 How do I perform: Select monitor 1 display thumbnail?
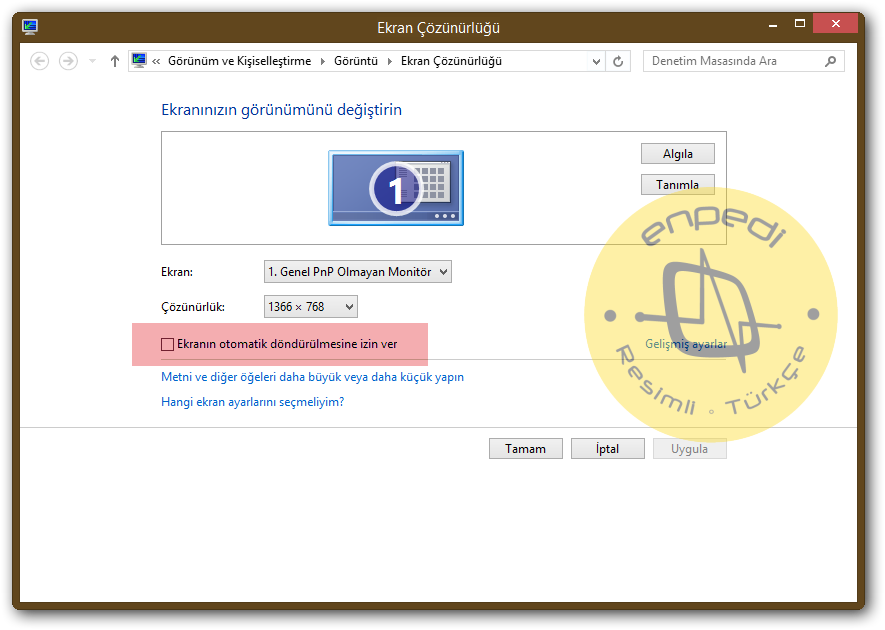pos(396,188)
